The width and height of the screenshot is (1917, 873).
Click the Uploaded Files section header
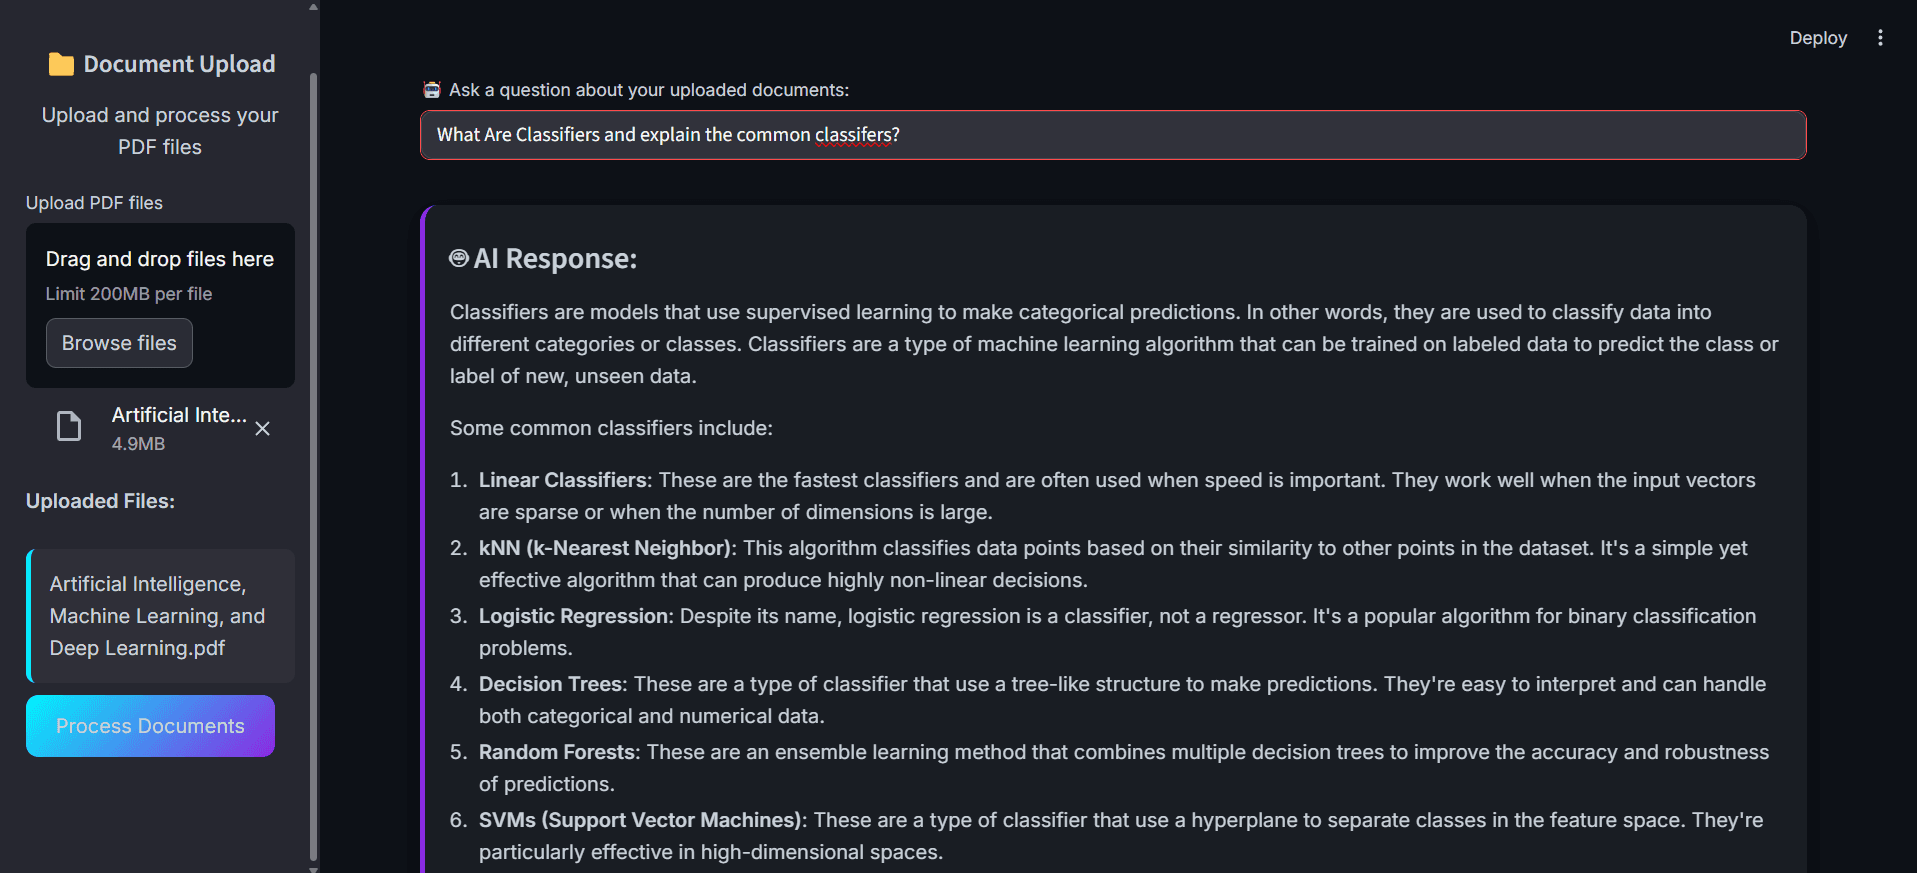pos(100,500)
